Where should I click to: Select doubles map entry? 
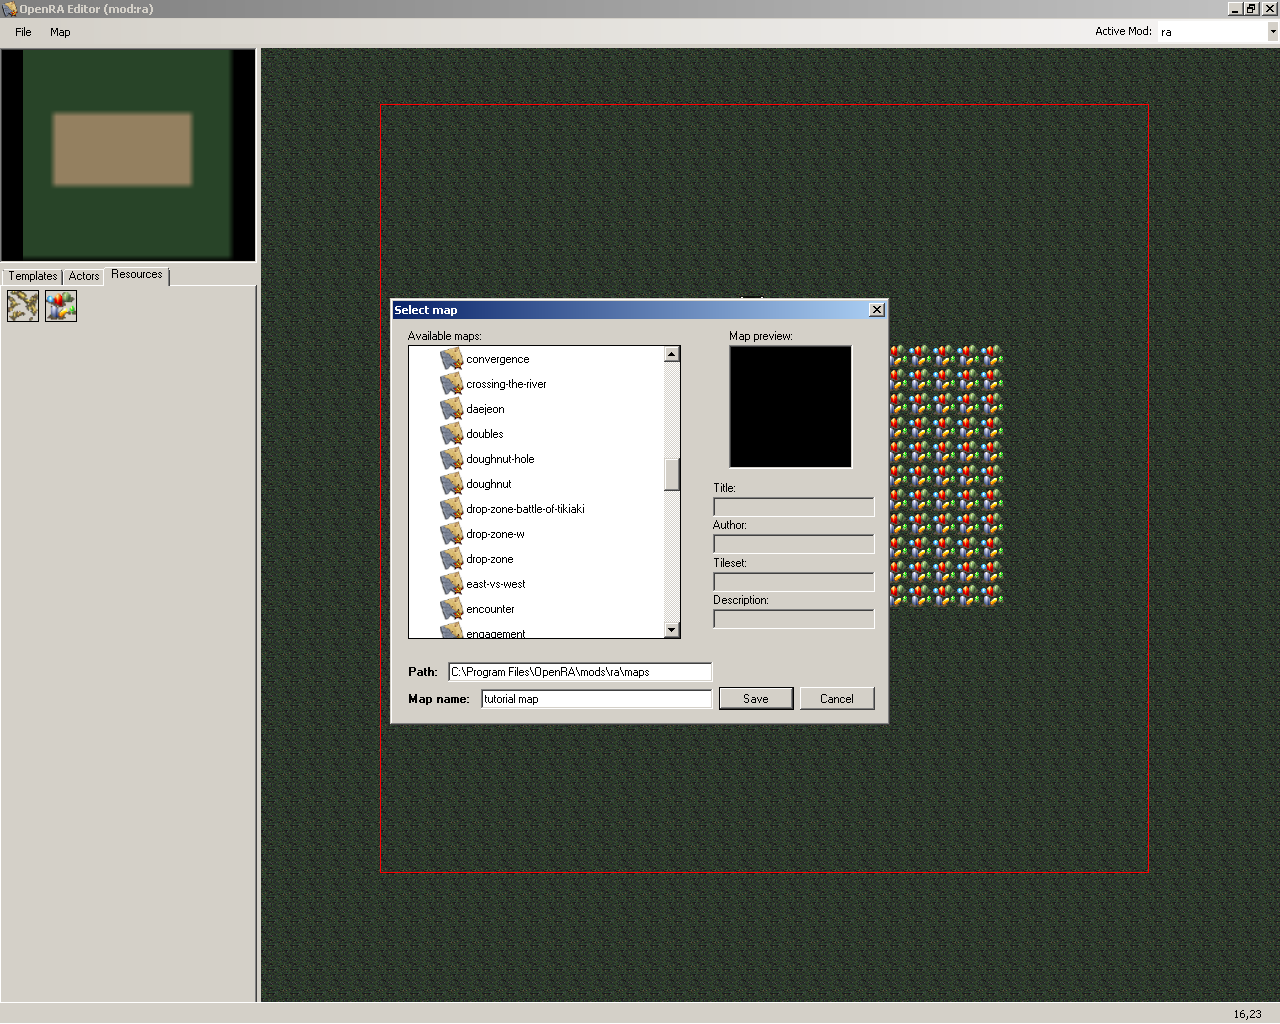tap(485, 434)
